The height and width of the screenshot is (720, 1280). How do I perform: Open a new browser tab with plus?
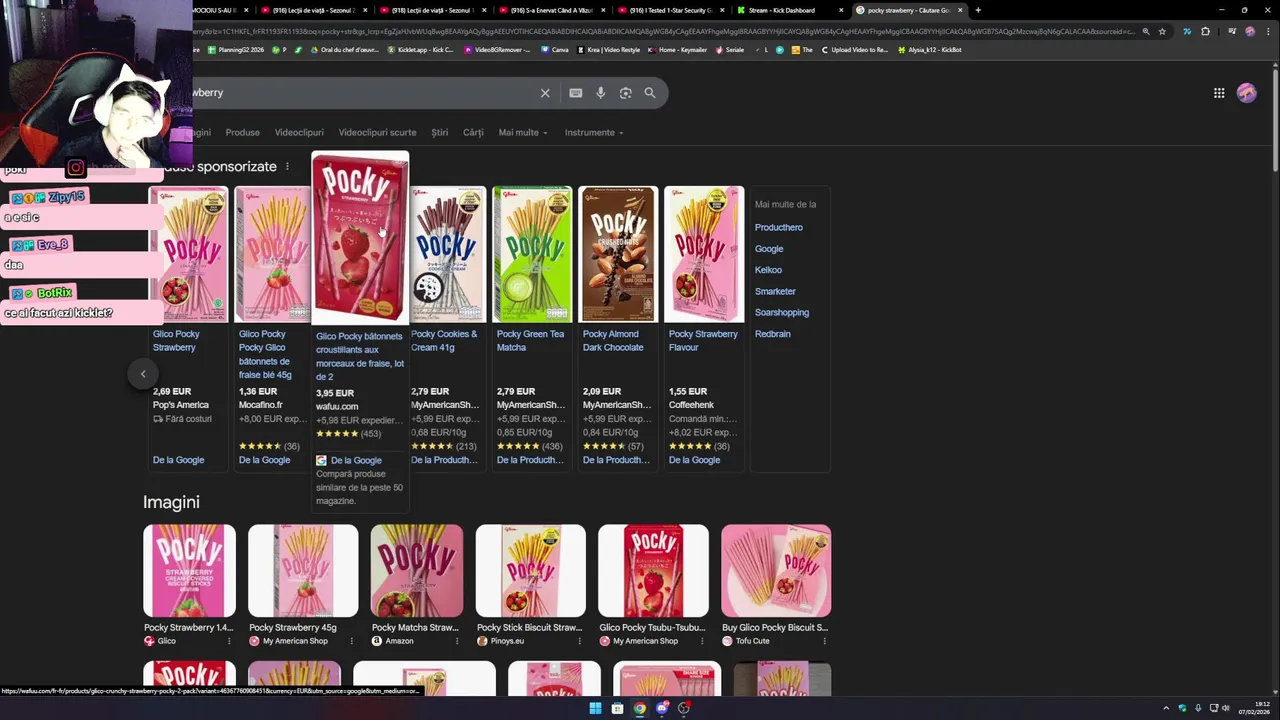(978, 10)
